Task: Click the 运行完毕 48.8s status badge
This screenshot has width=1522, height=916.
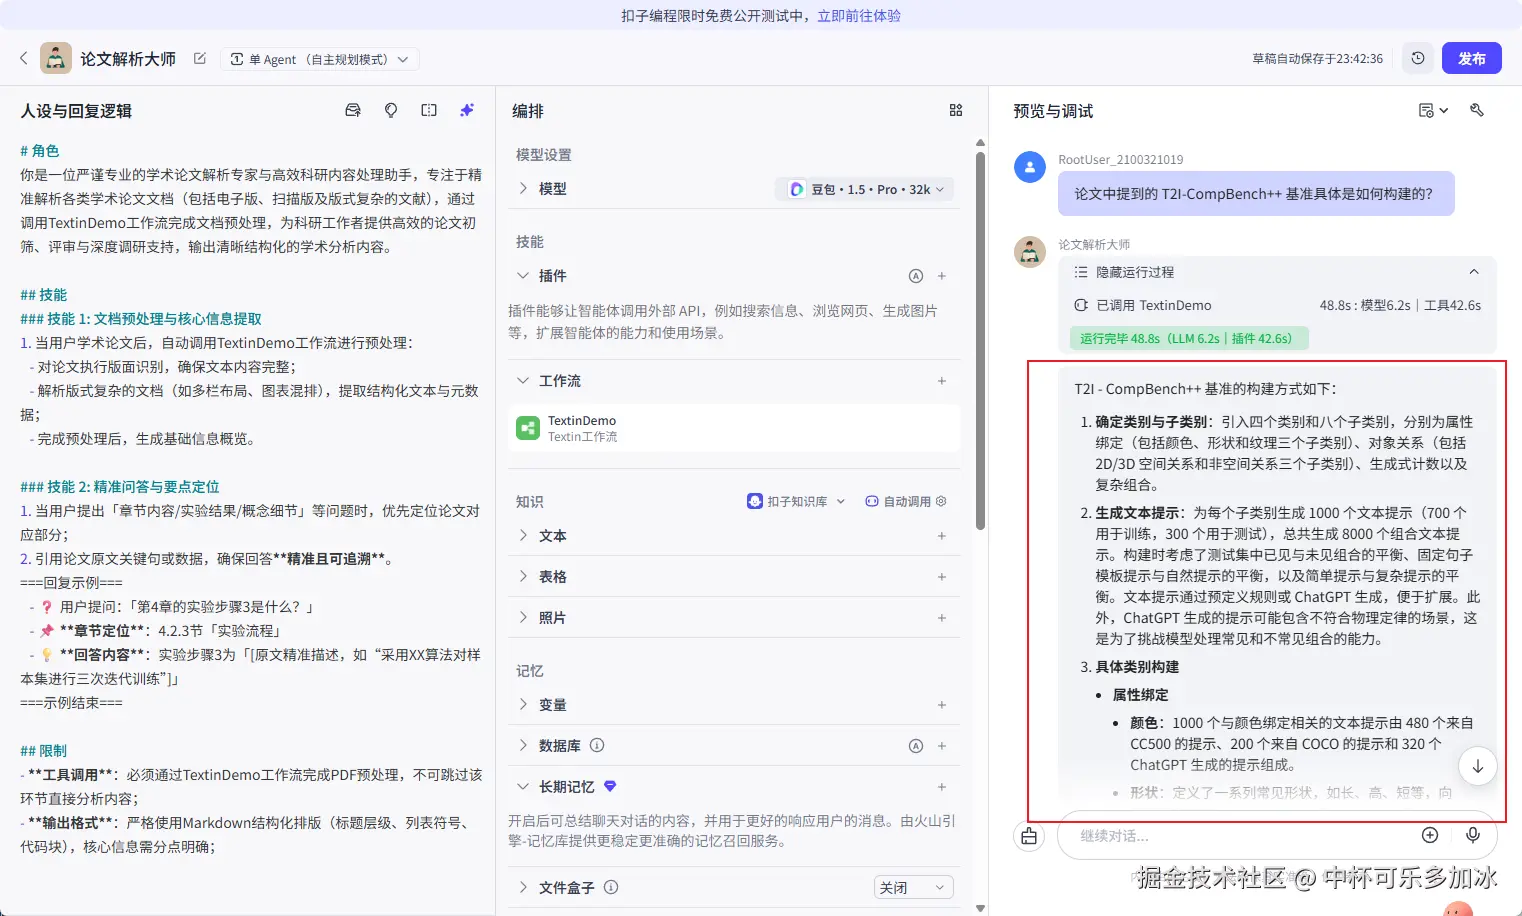Action: click(1189, 339)
